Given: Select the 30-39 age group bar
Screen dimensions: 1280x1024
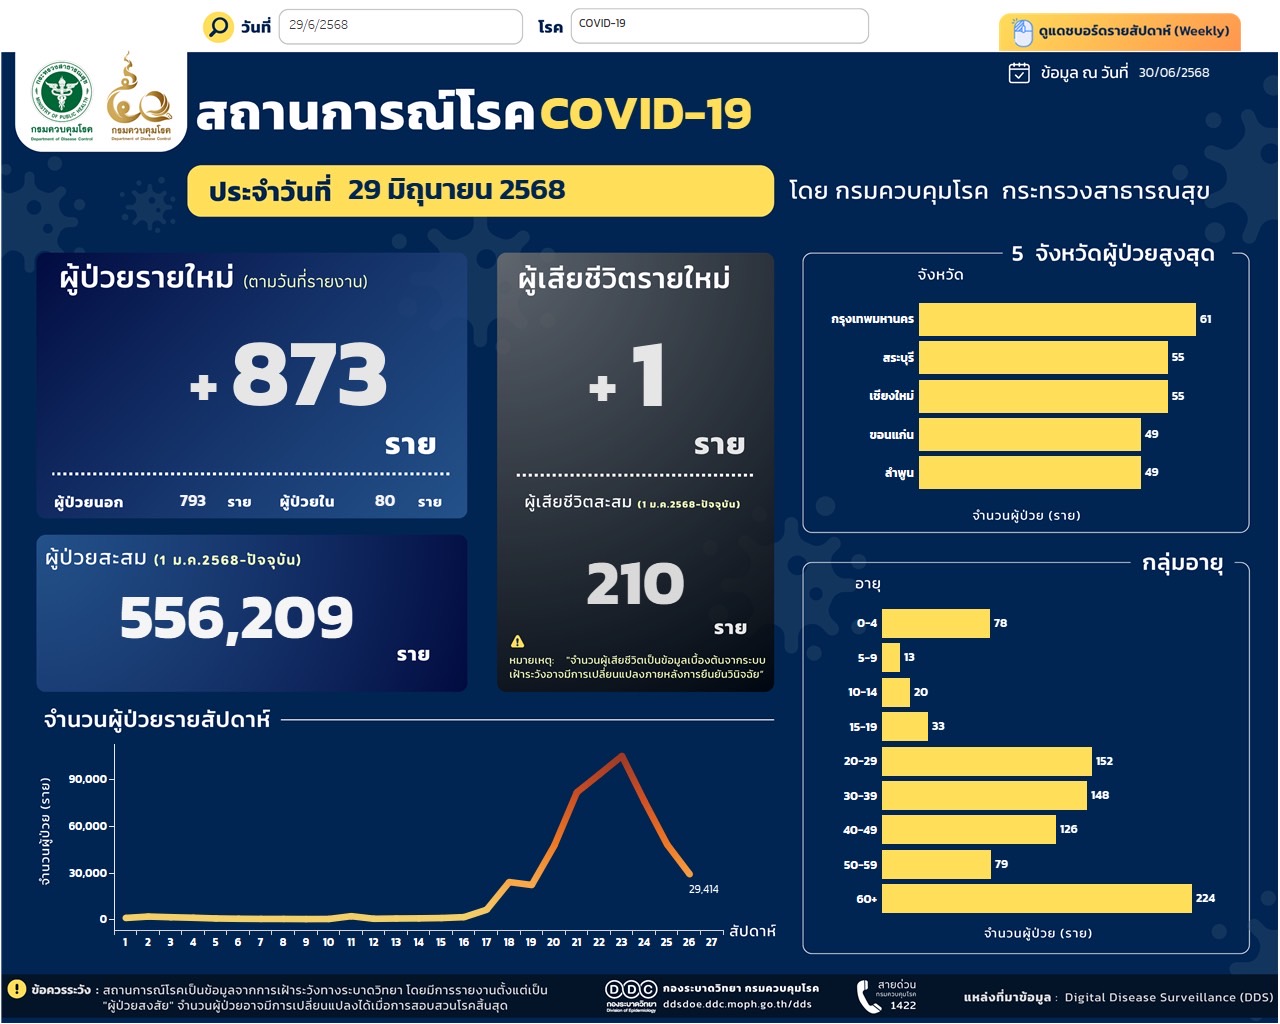Looking at the screenshot, I should point(984,795).
